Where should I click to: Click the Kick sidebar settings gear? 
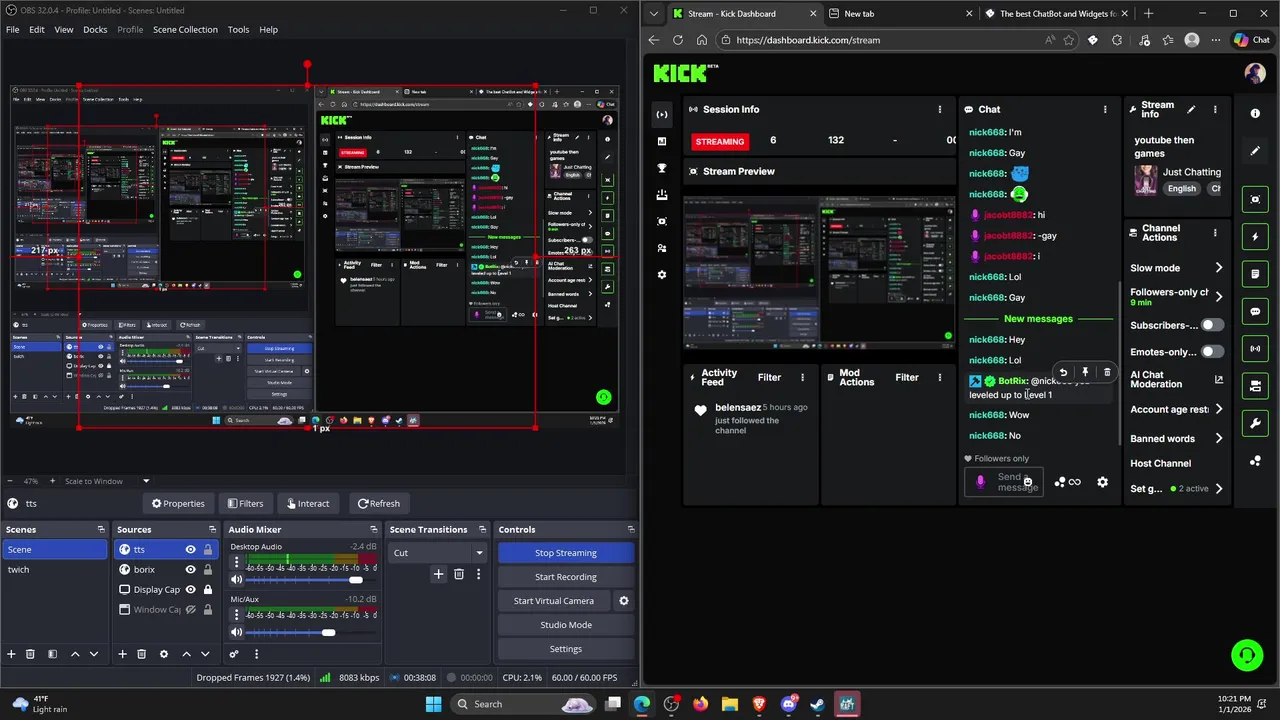point(661,275)
